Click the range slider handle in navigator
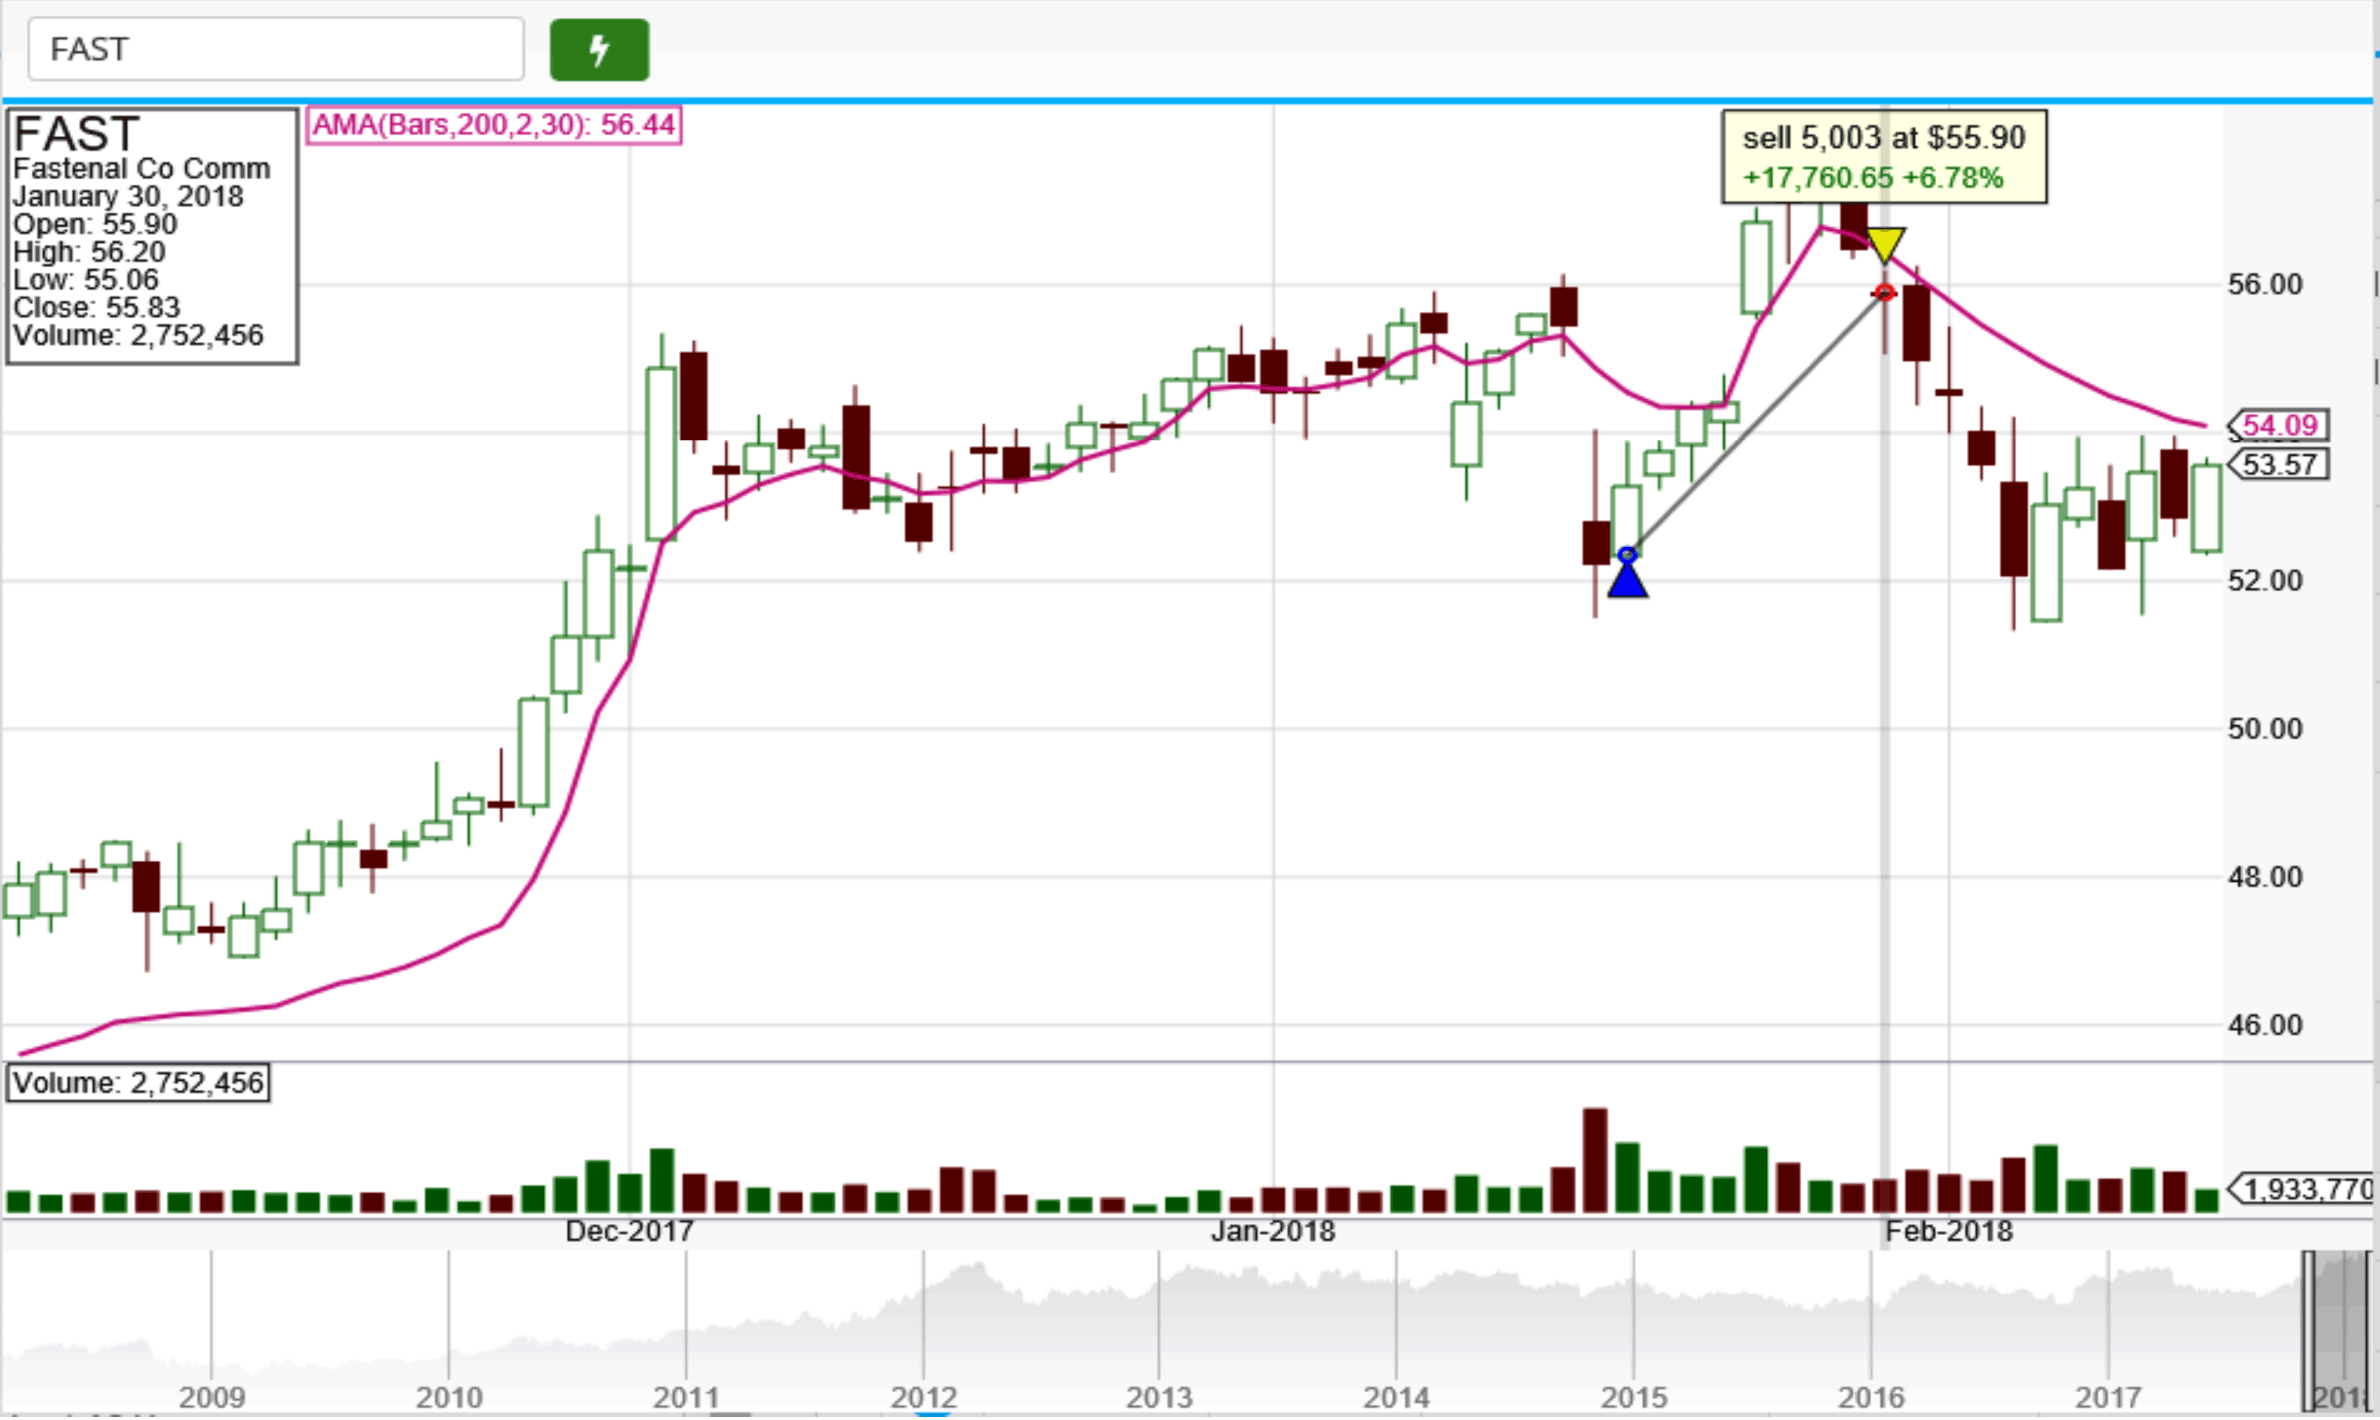 2309,1330
